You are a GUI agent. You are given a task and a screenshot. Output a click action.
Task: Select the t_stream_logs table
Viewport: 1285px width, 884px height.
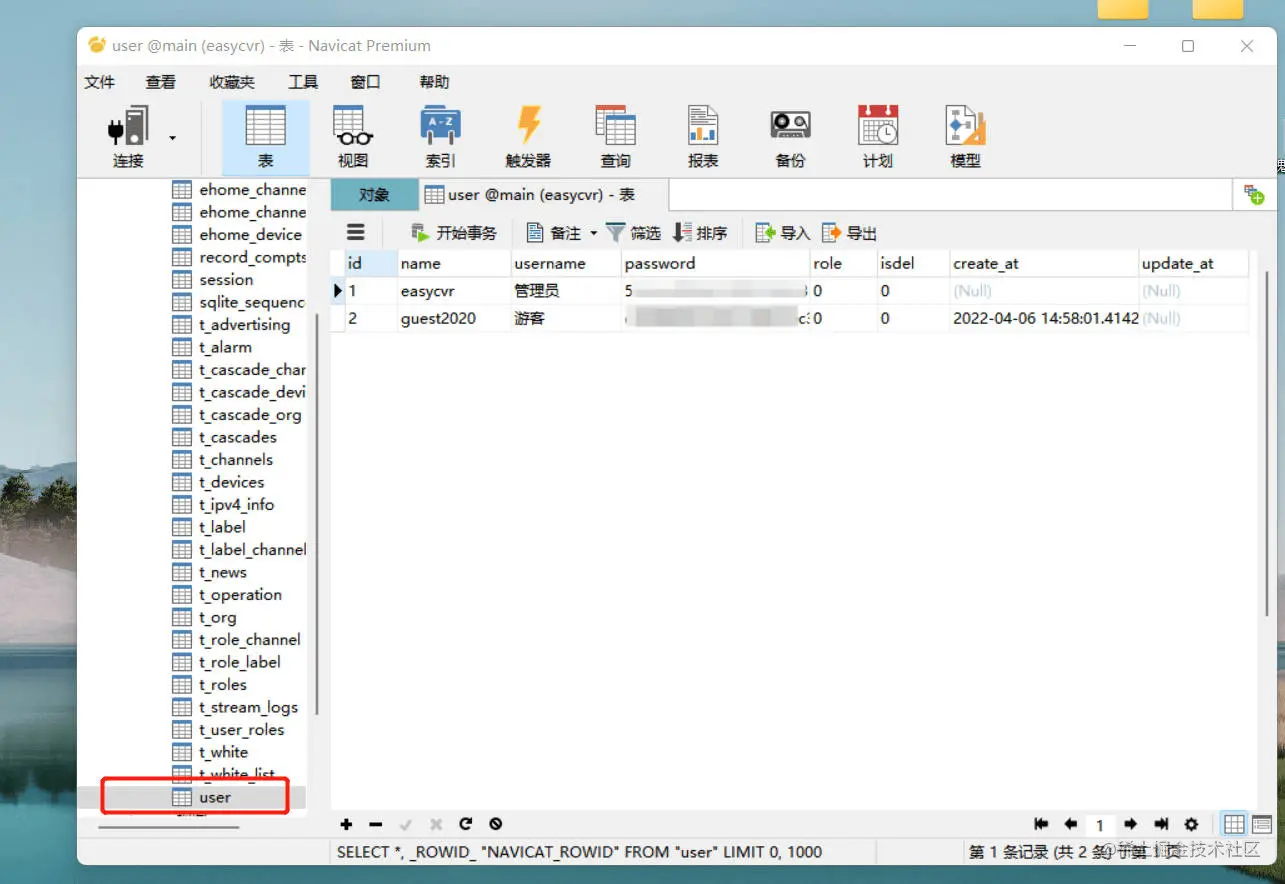click(x=248, y=707)
